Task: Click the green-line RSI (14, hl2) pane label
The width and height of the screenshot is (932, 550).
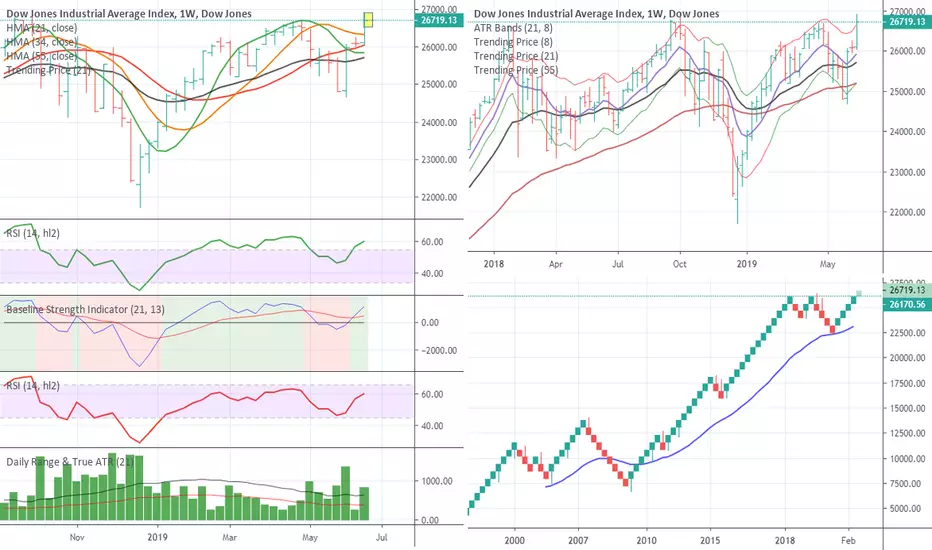Action: pos(33,233)
